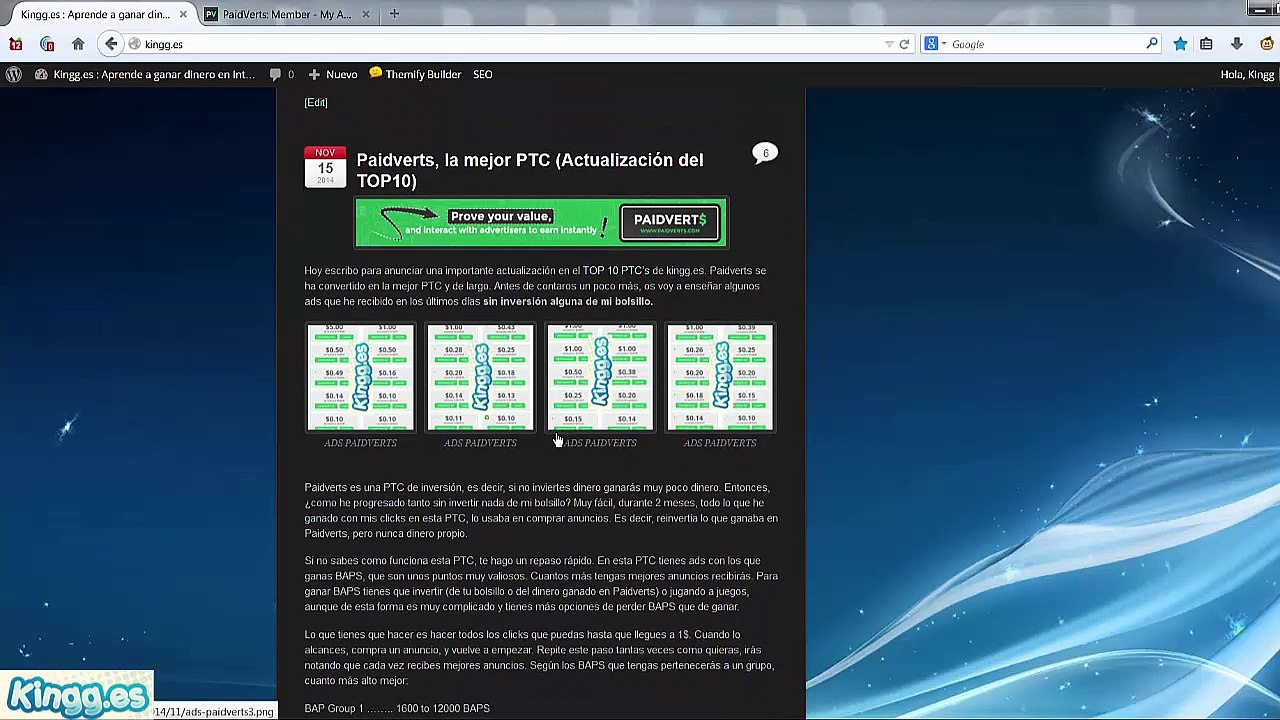The height and width of the screenshot is (720, 1280).
Task: Open the SEO admin bar menu
Action: 483,74
